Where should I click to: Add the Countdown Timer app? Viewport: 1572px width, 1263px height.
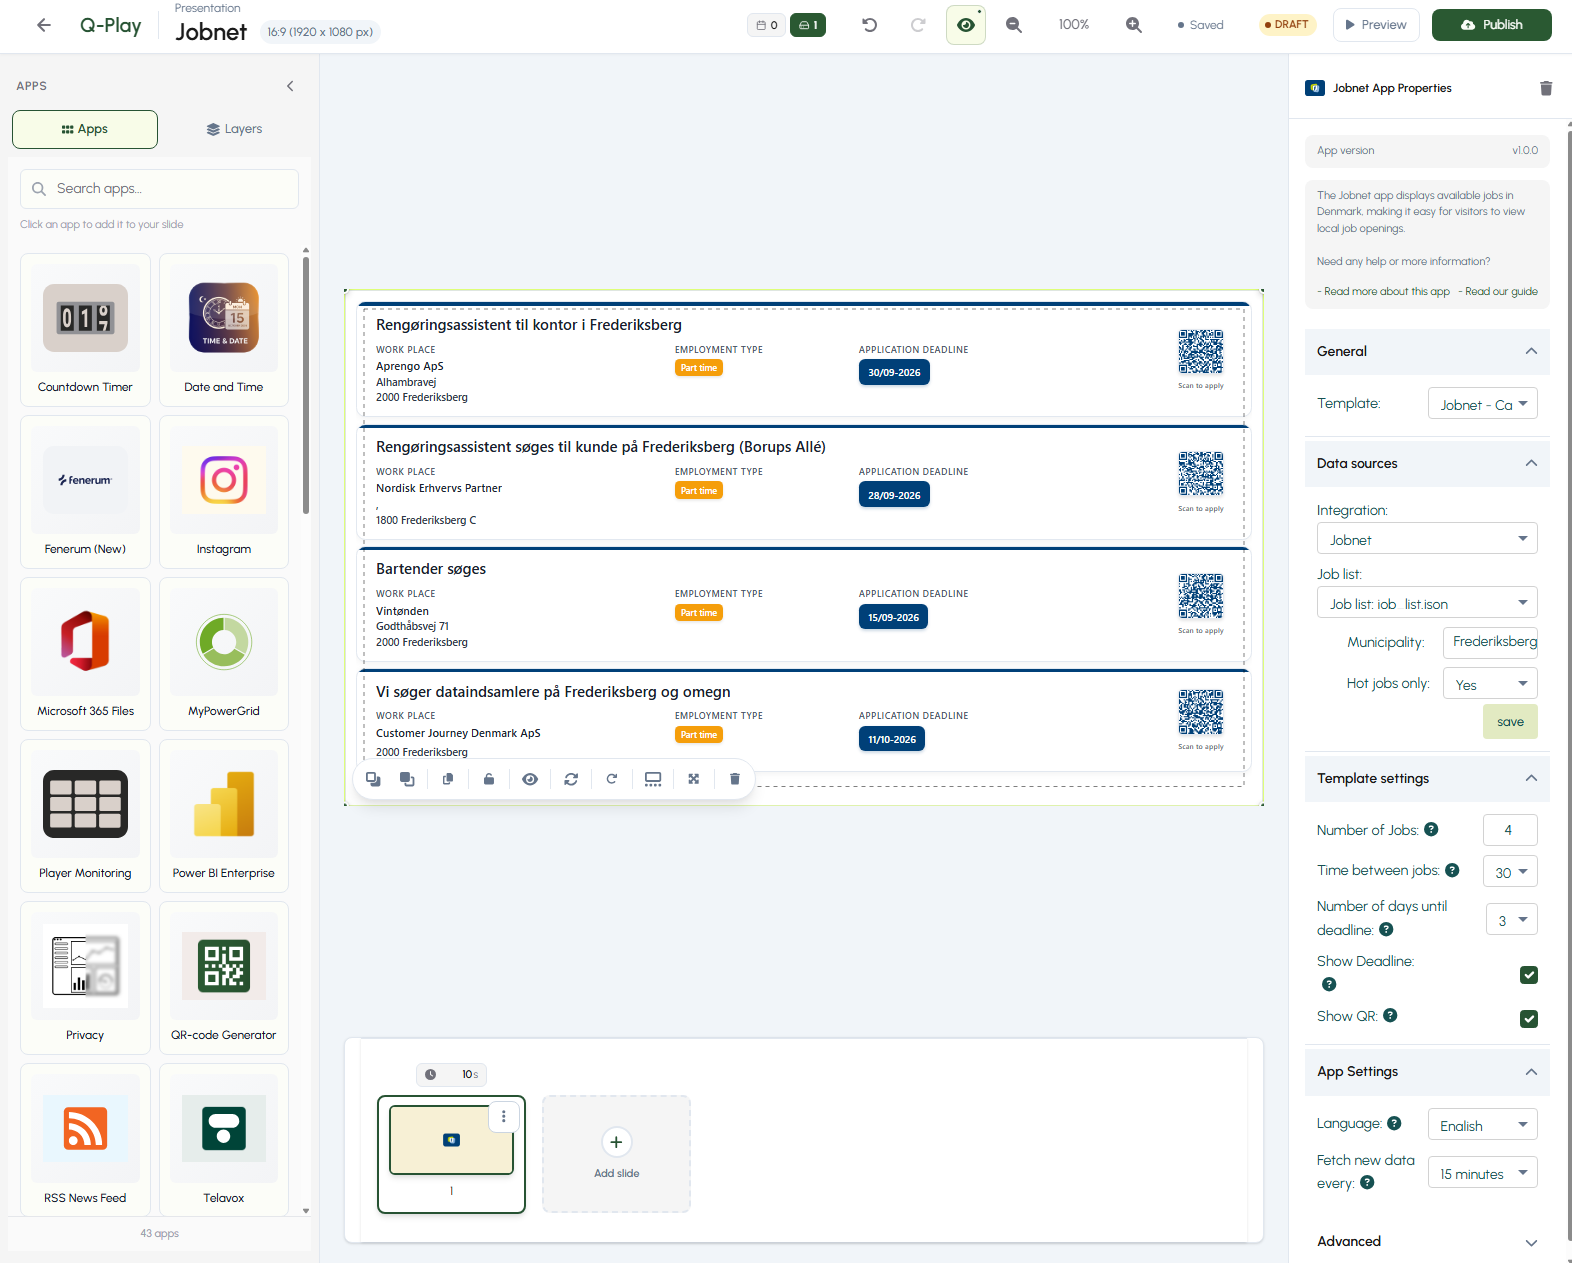(85, 330)
